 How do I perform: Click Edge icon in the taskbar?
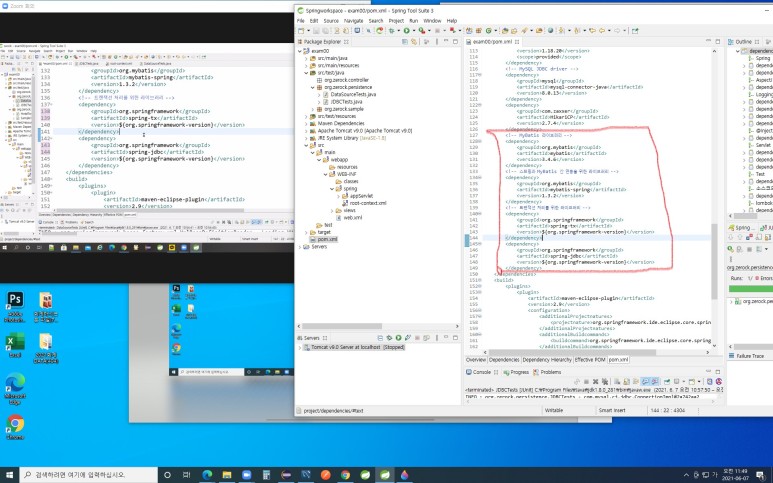pyautogui.click(x=207, y=475)
